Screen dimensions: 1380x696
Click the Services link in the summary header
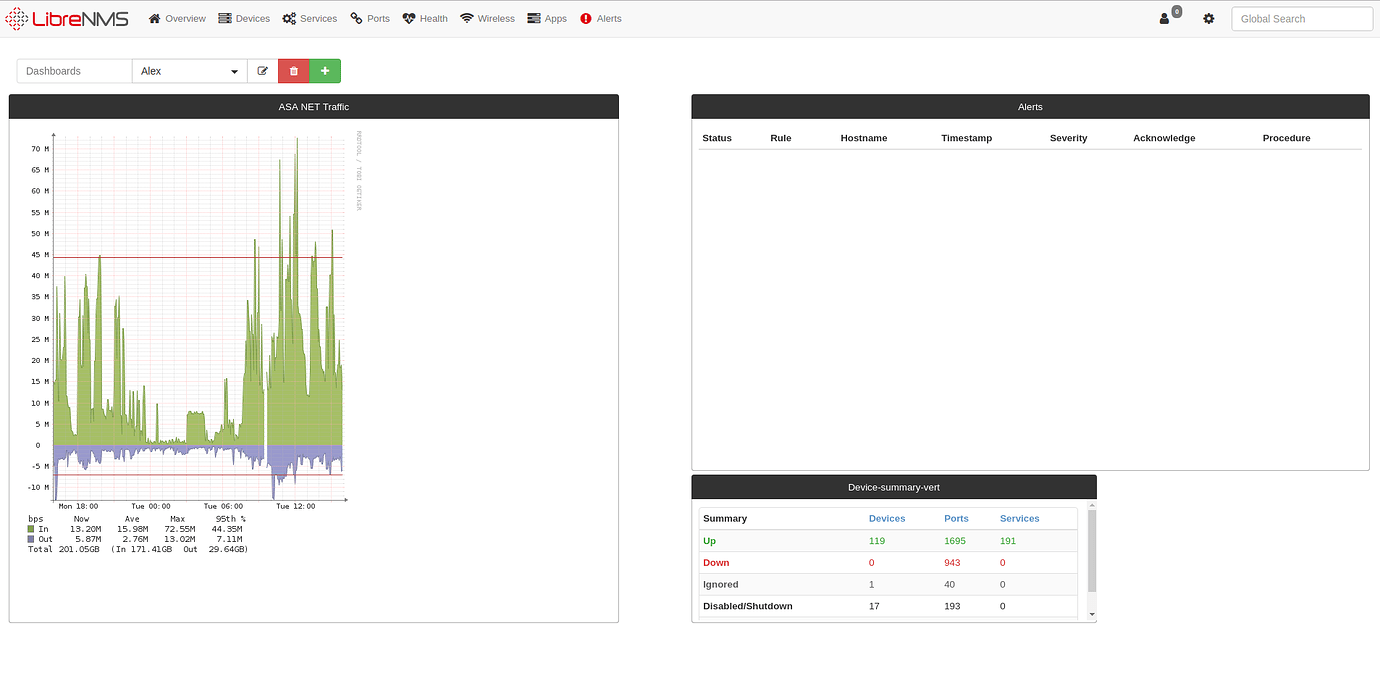pos(1019,518)
